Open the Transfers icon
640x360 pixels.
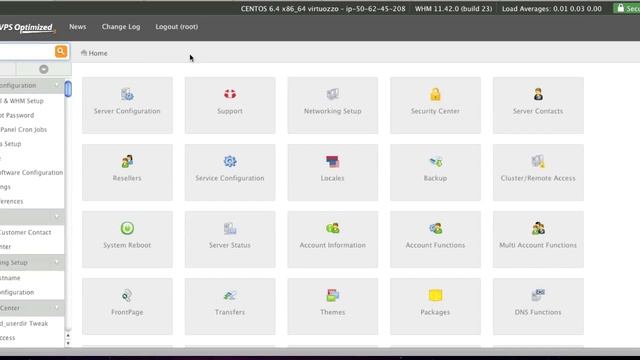pos(230,295)
